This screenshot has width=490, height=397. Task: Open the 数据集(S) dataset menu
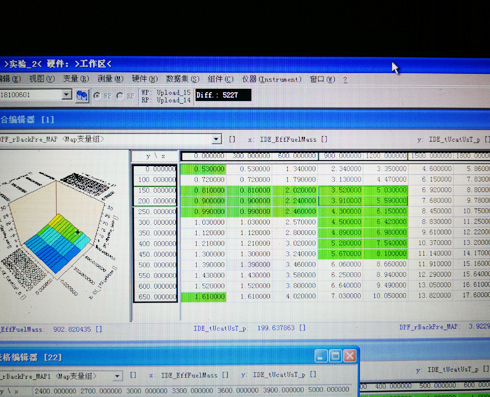pyautogui.click(x=182, y=79)
